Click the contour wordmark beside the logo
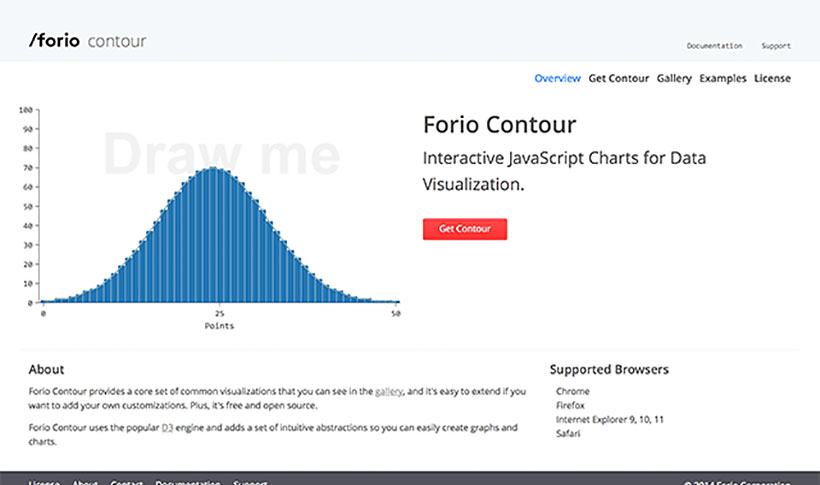 pos(117,41)
